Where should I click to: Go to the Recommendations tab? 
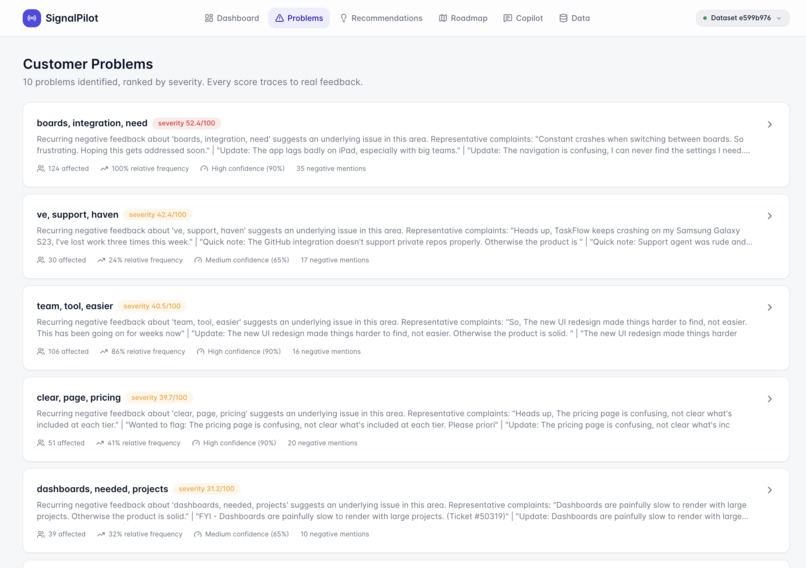tap(381, 18)
